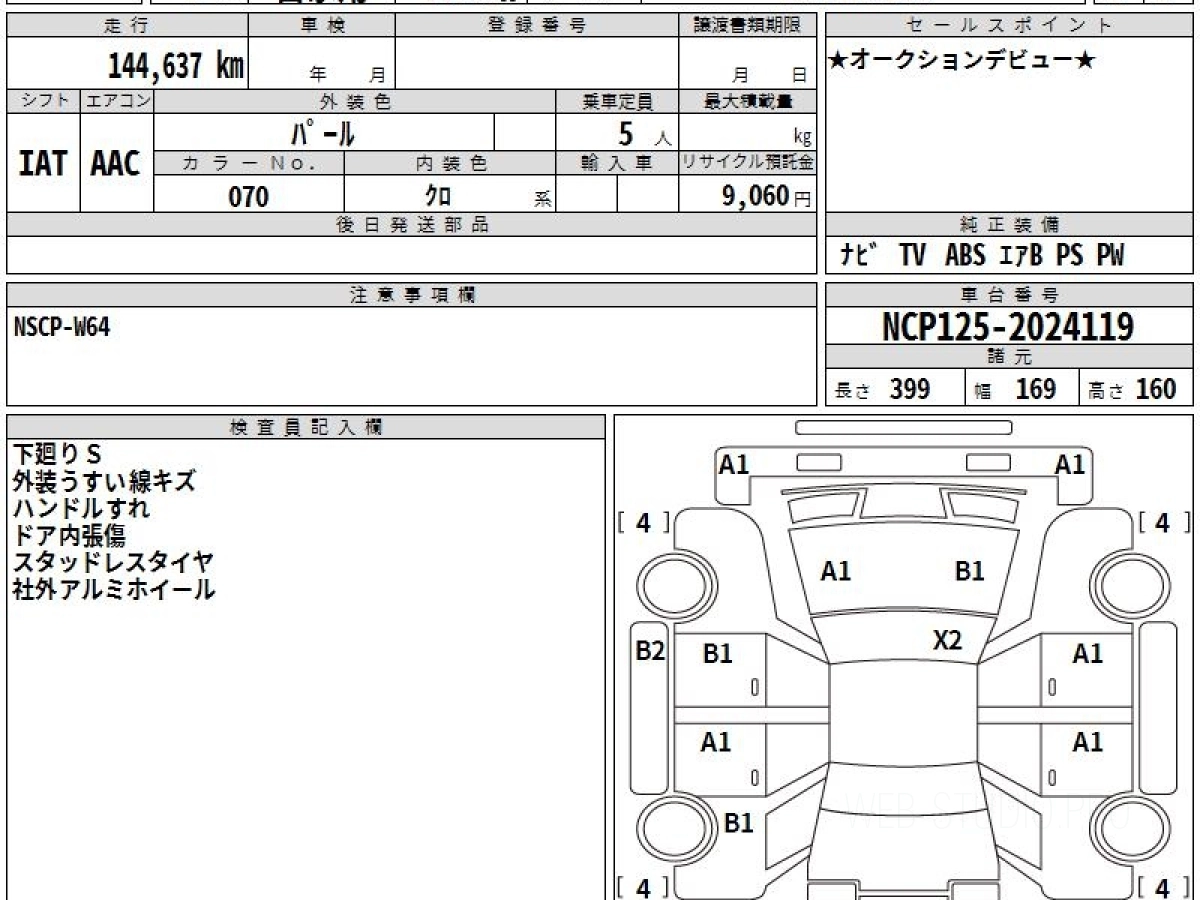Select the 下廻りS inspector note

[58, 453]
